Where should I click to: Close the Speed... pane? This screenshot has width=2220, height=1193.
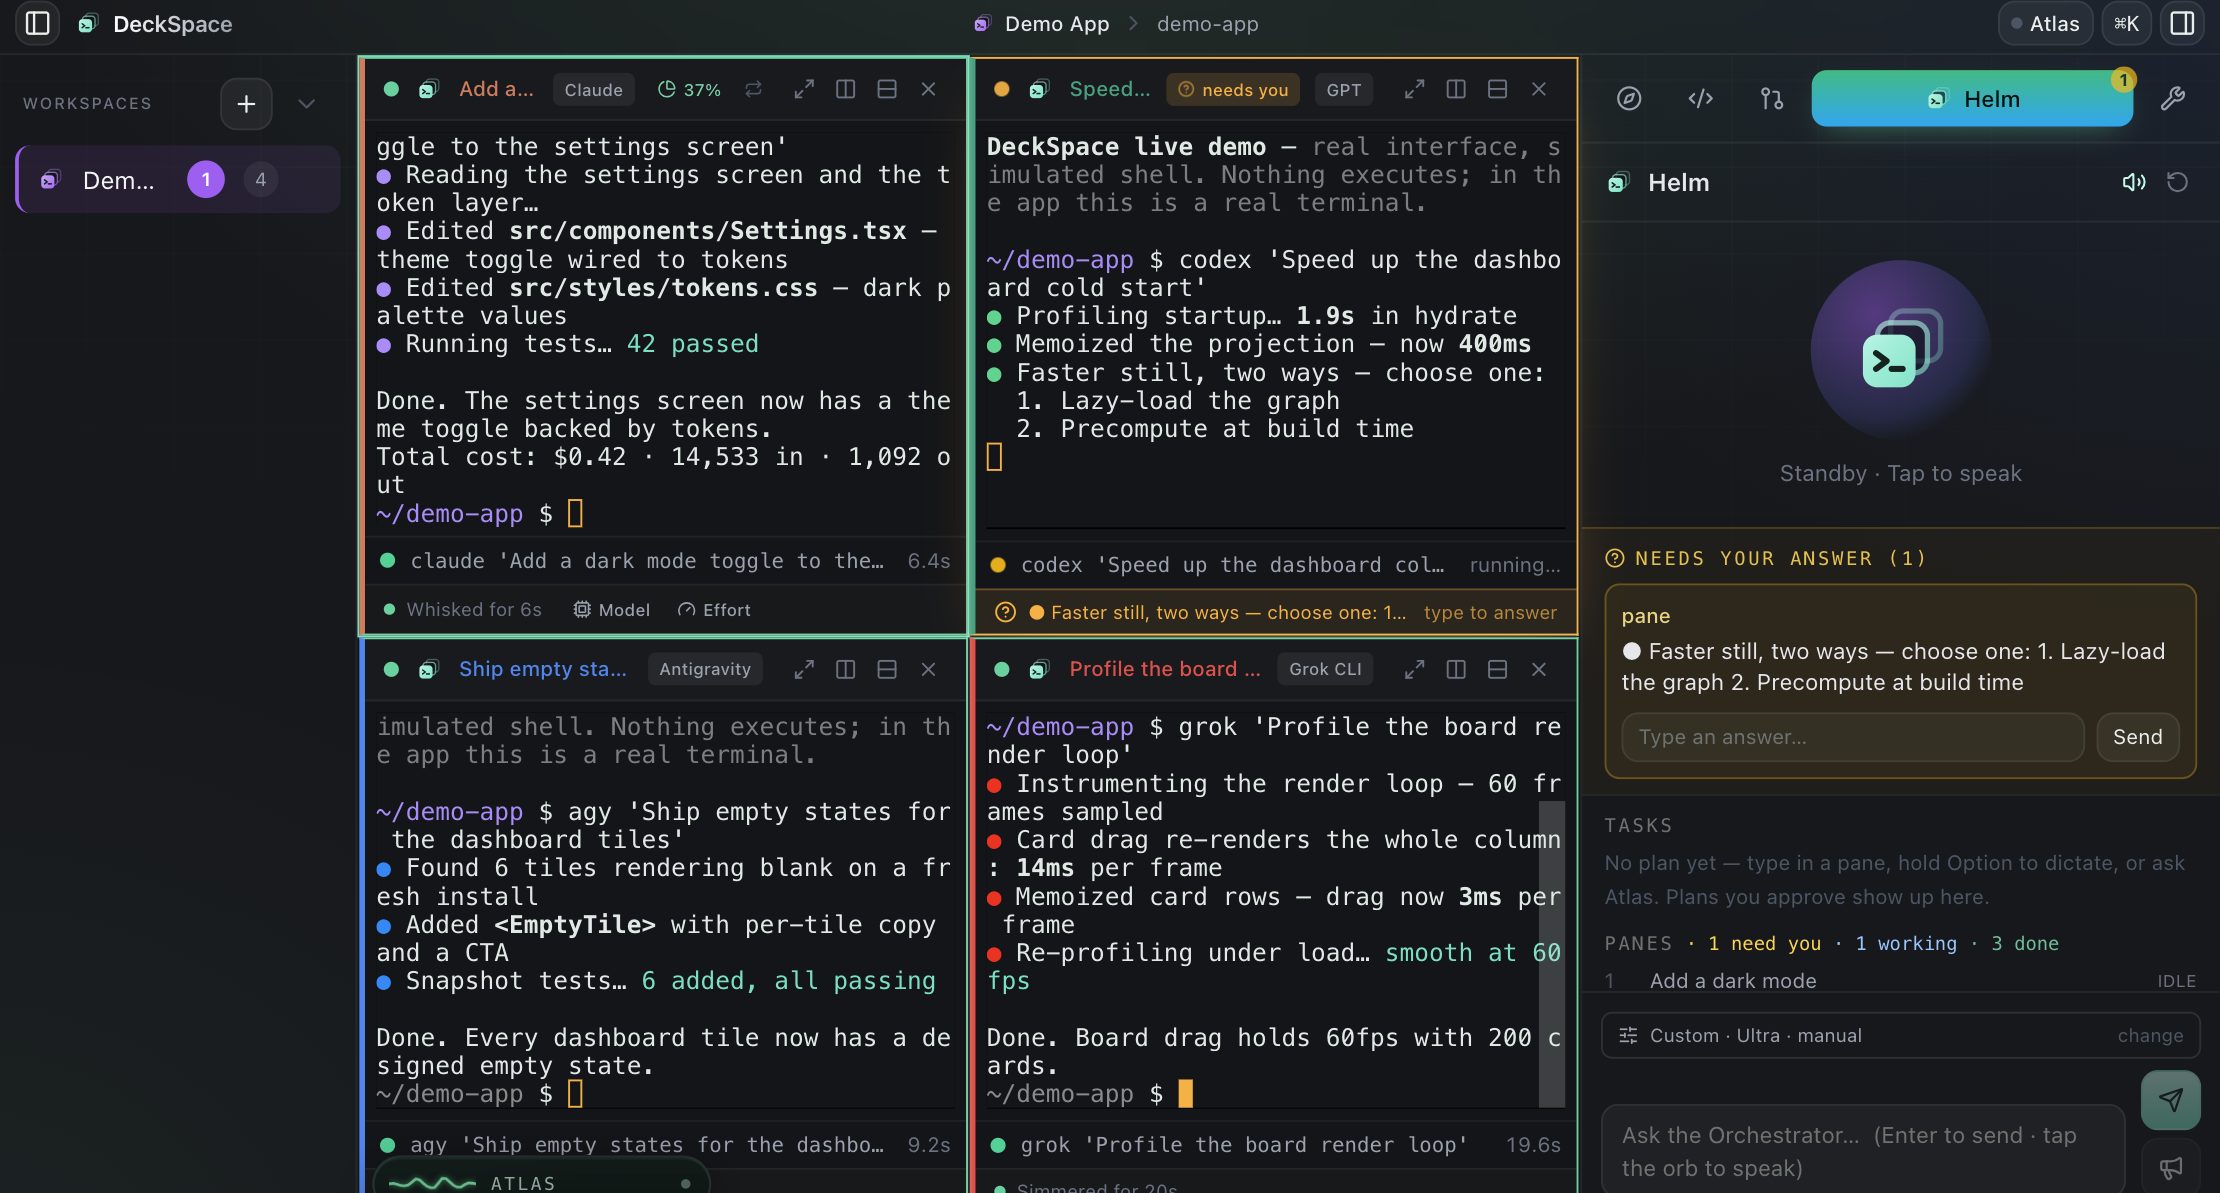1539,89
